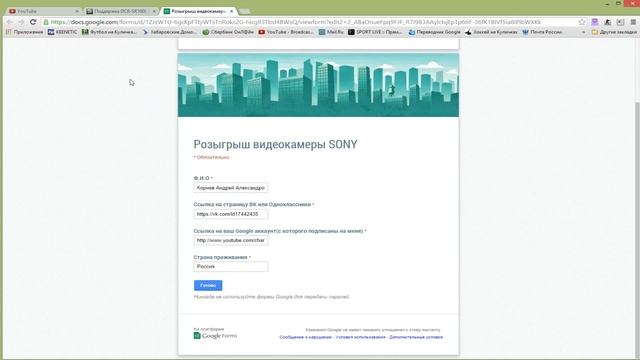Switch to the Поддержка DCR-SR300 tab
The height and width of the screenshot is (360, 640).
(x=121, y=11)
